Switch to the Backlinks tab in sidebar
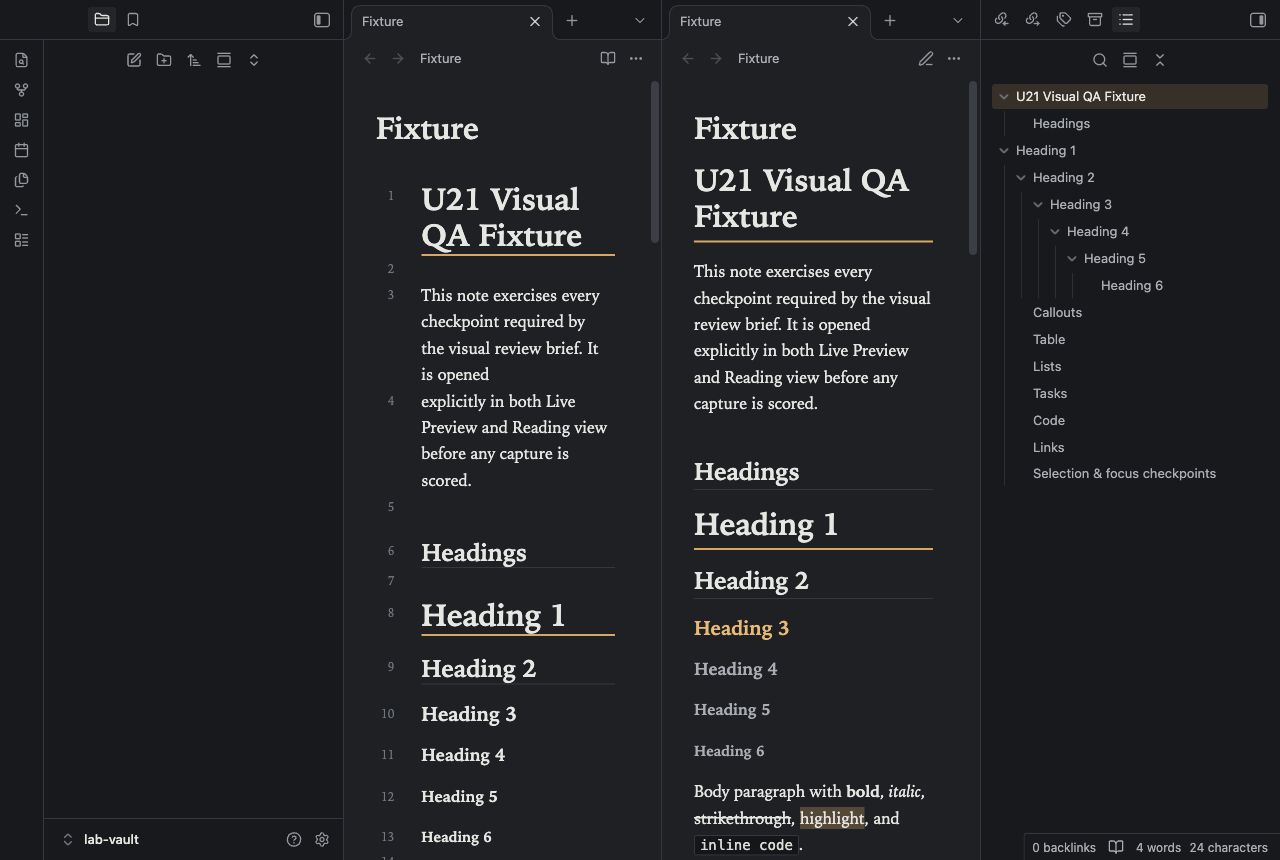 pos(1001,19)
